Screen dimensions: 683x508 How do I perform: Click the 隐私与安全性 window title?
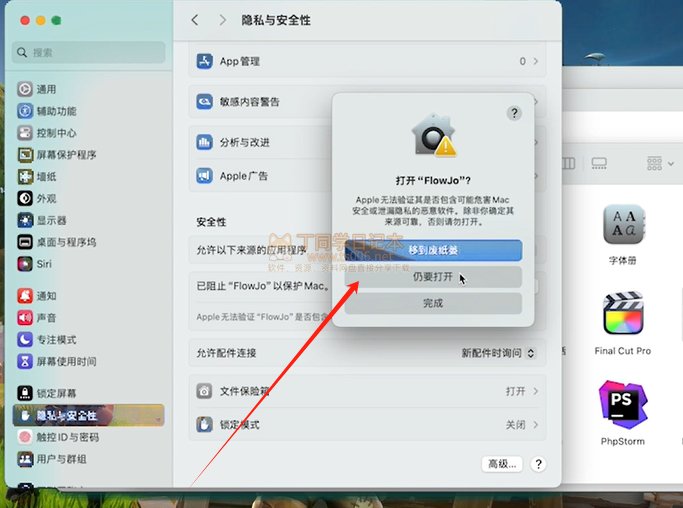pos(276,20)
